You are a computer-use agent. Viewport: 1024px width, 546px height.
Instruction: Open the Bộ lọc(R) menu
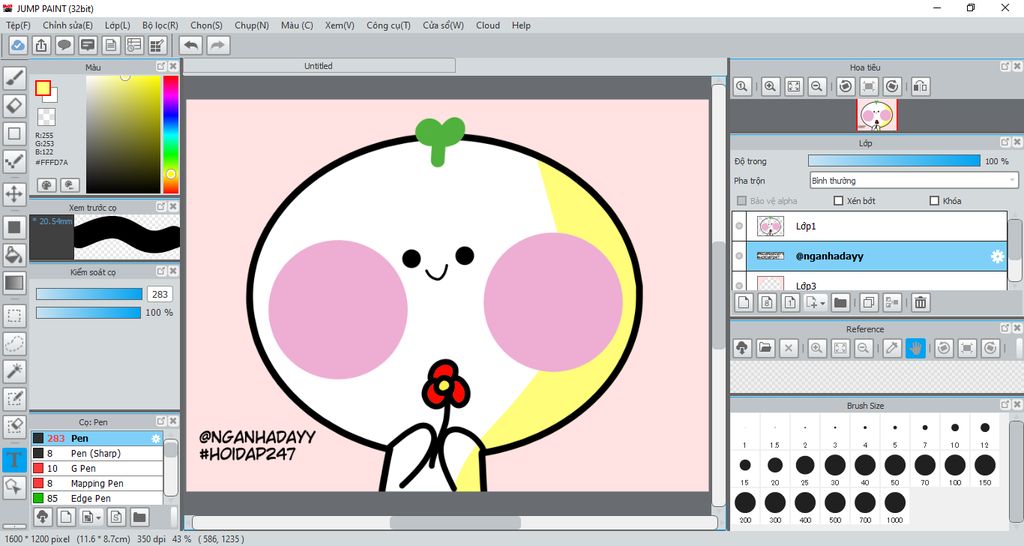pyautogui.click(x=160, y=25)
